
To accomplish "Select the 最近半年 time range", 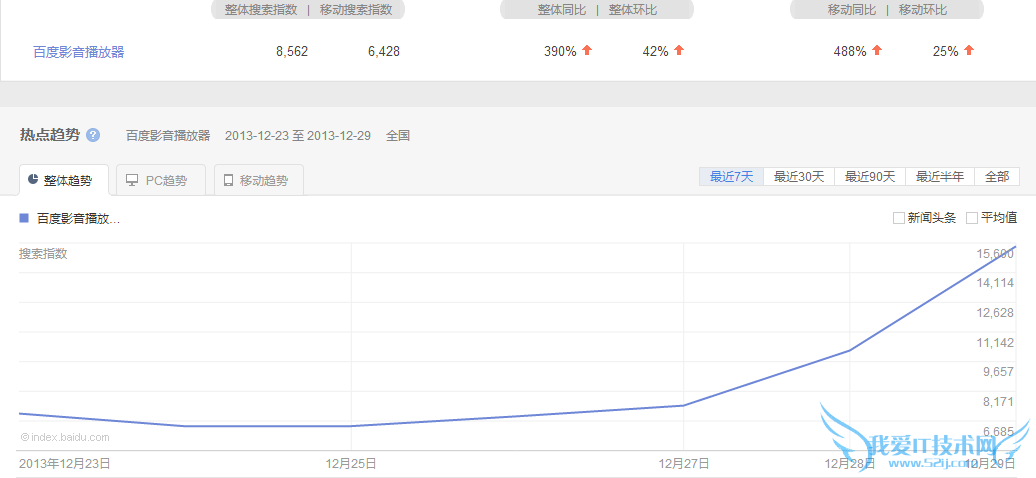I will 940,177.
